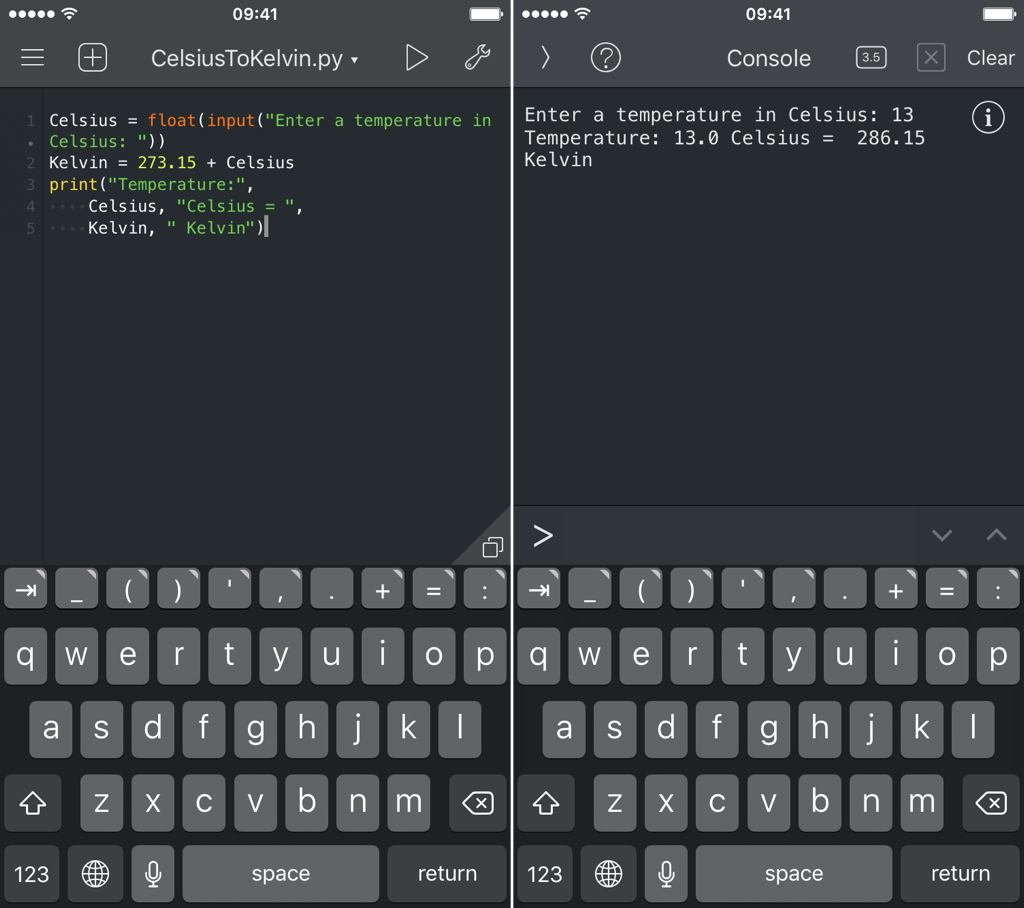Tap the tab indent key in the console keyboard
The height and width of the screenshot is (908, 1024).
pos(539,590)
